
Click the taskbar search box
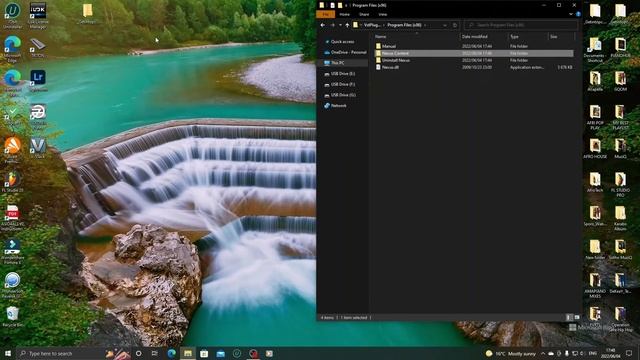[61, 353]
